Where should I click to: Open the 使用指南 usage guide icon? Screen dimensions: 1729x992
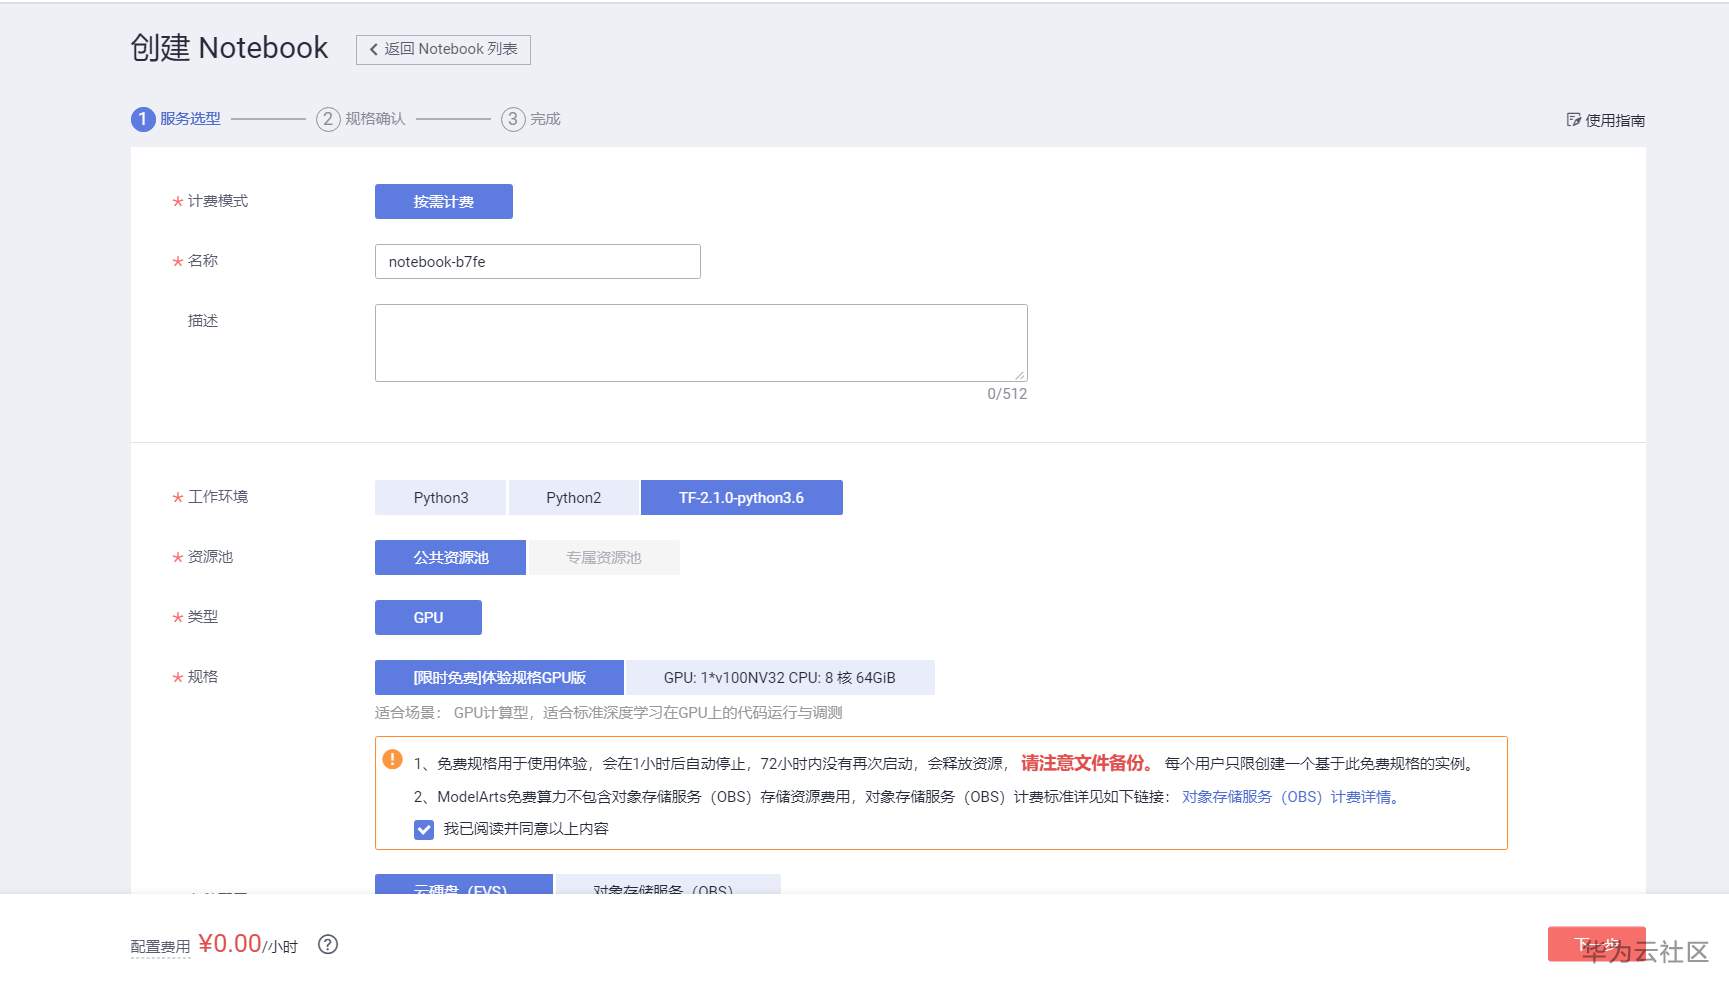pyautogui.click(x=1573, y=120)
